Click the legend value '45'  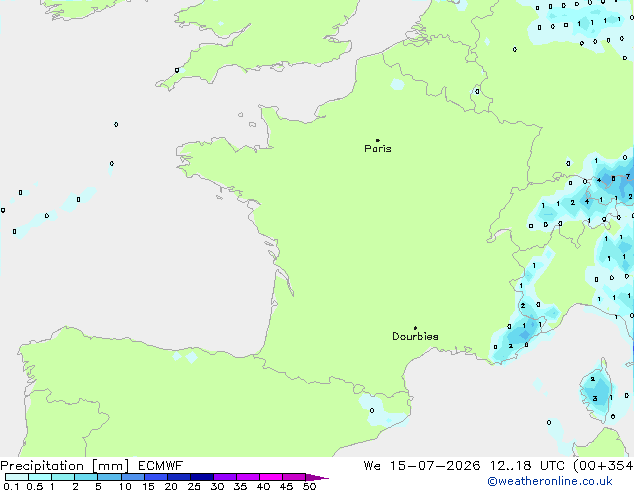(x=286, y=486)
